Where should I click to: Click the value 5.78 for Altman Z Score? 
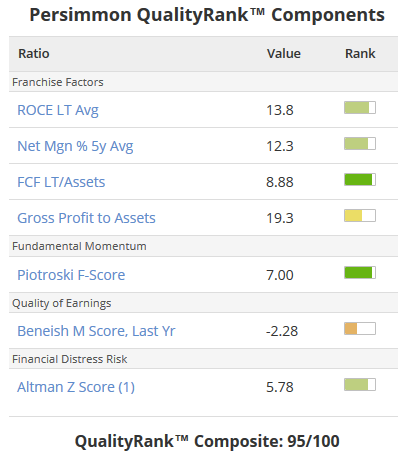[x=280, y=387]
